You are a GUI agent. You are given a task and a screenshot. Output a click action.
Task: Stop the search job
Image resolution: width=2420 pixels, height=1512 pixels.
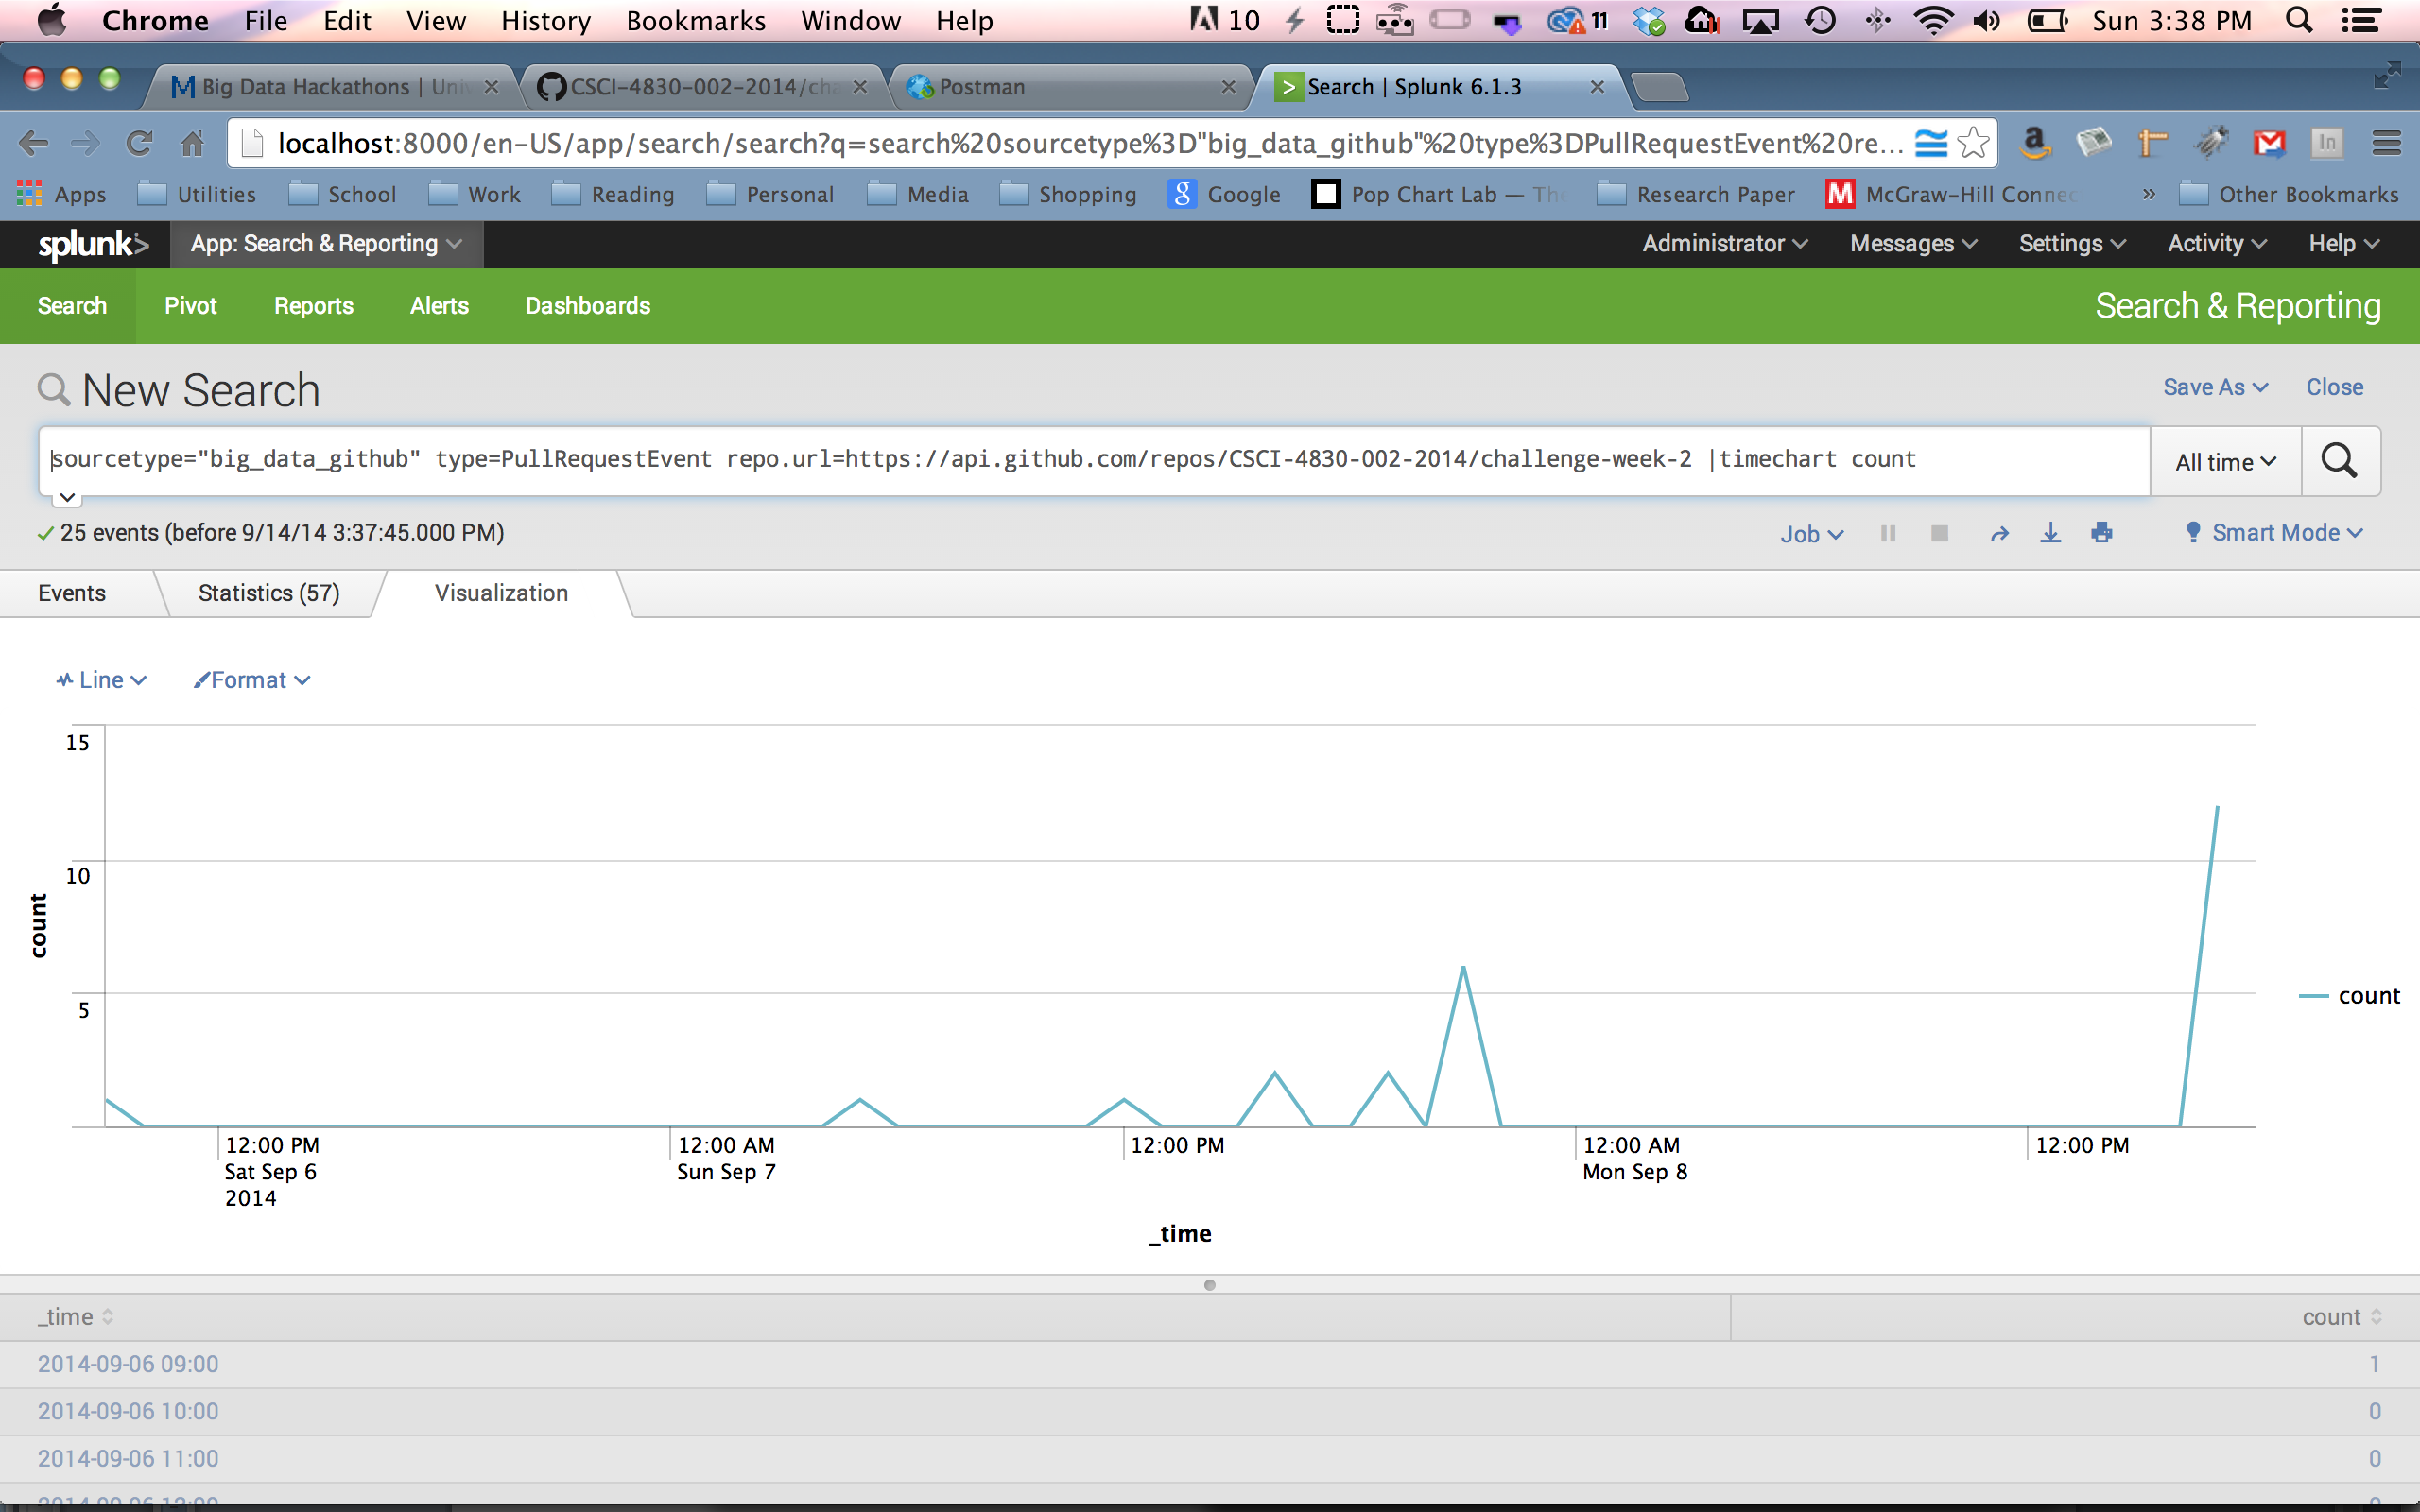coord(1939,533)
